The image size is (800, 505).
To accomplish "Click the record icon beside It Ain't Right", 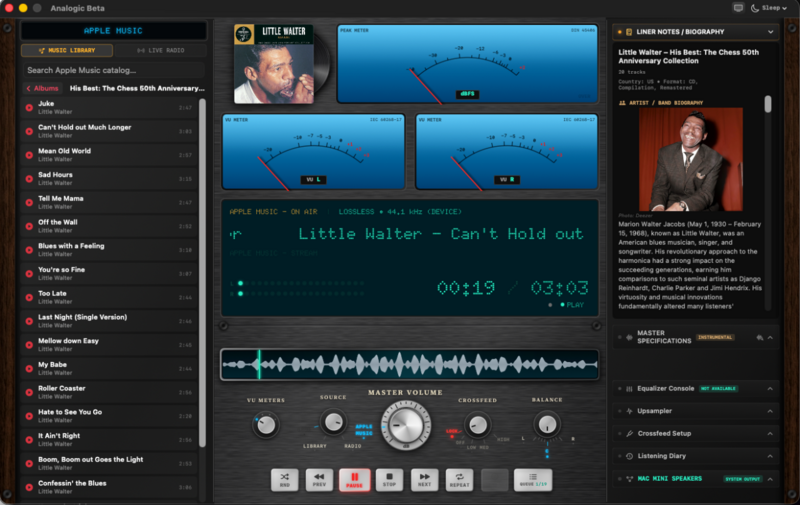I will pyautogui.click(x=29, y=440).
